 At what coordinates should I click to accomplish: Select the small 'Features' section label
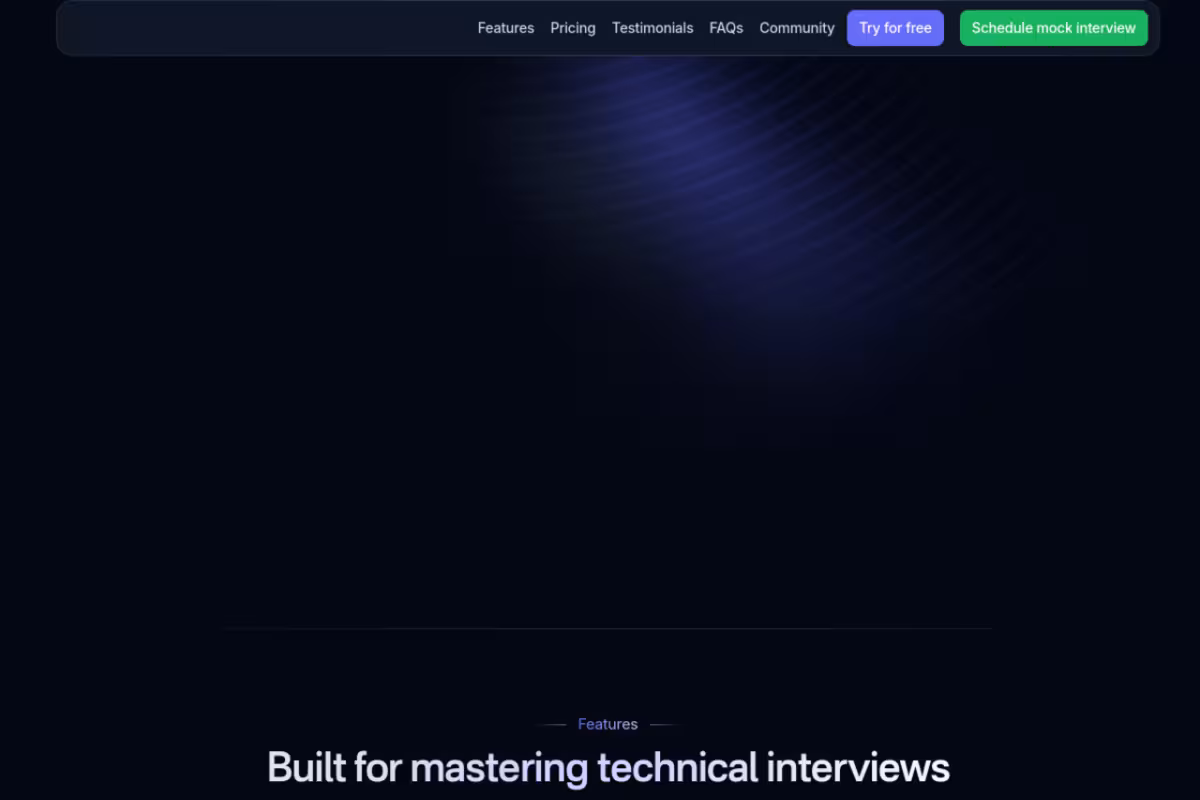[x=608, y=724]
